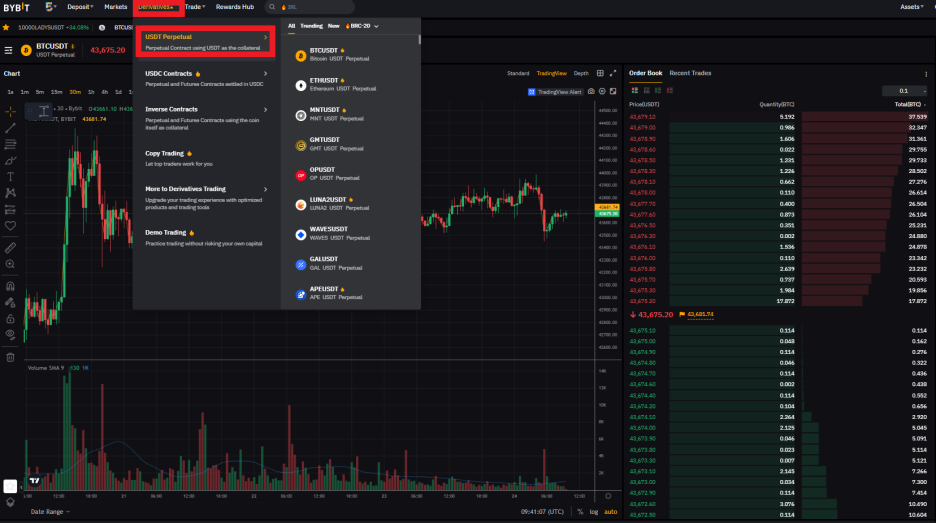Toggle stay in drawing mode
Viewport: 936px width, 523px height.
[x=10, y=302]
